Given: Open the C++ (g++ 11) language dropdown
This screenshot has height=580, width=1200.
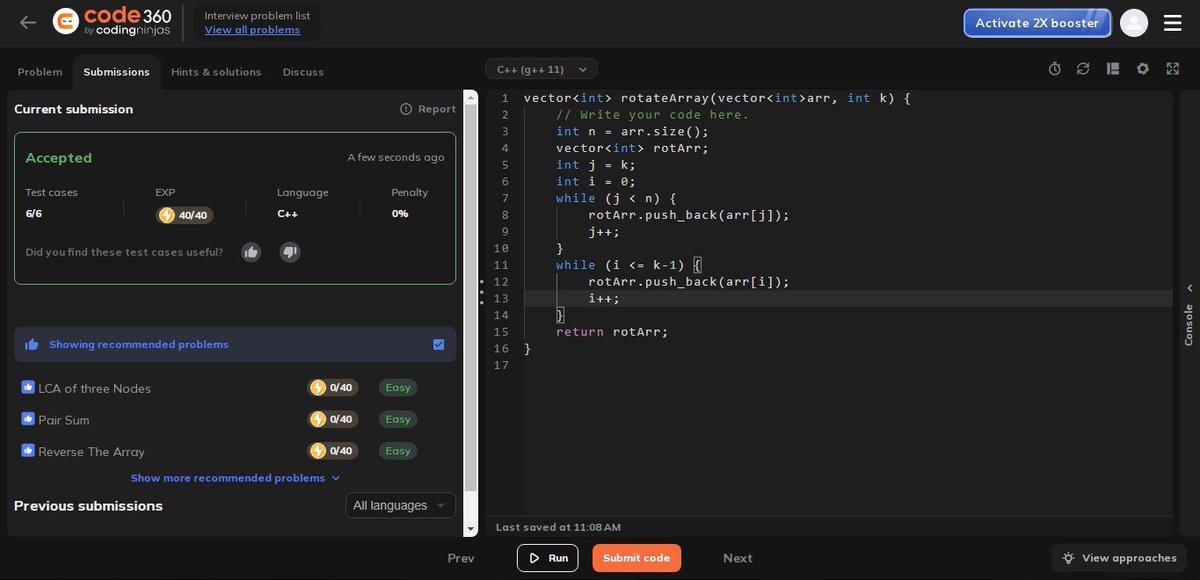Looking at the screenshot, I should click(x=541, y=69).
